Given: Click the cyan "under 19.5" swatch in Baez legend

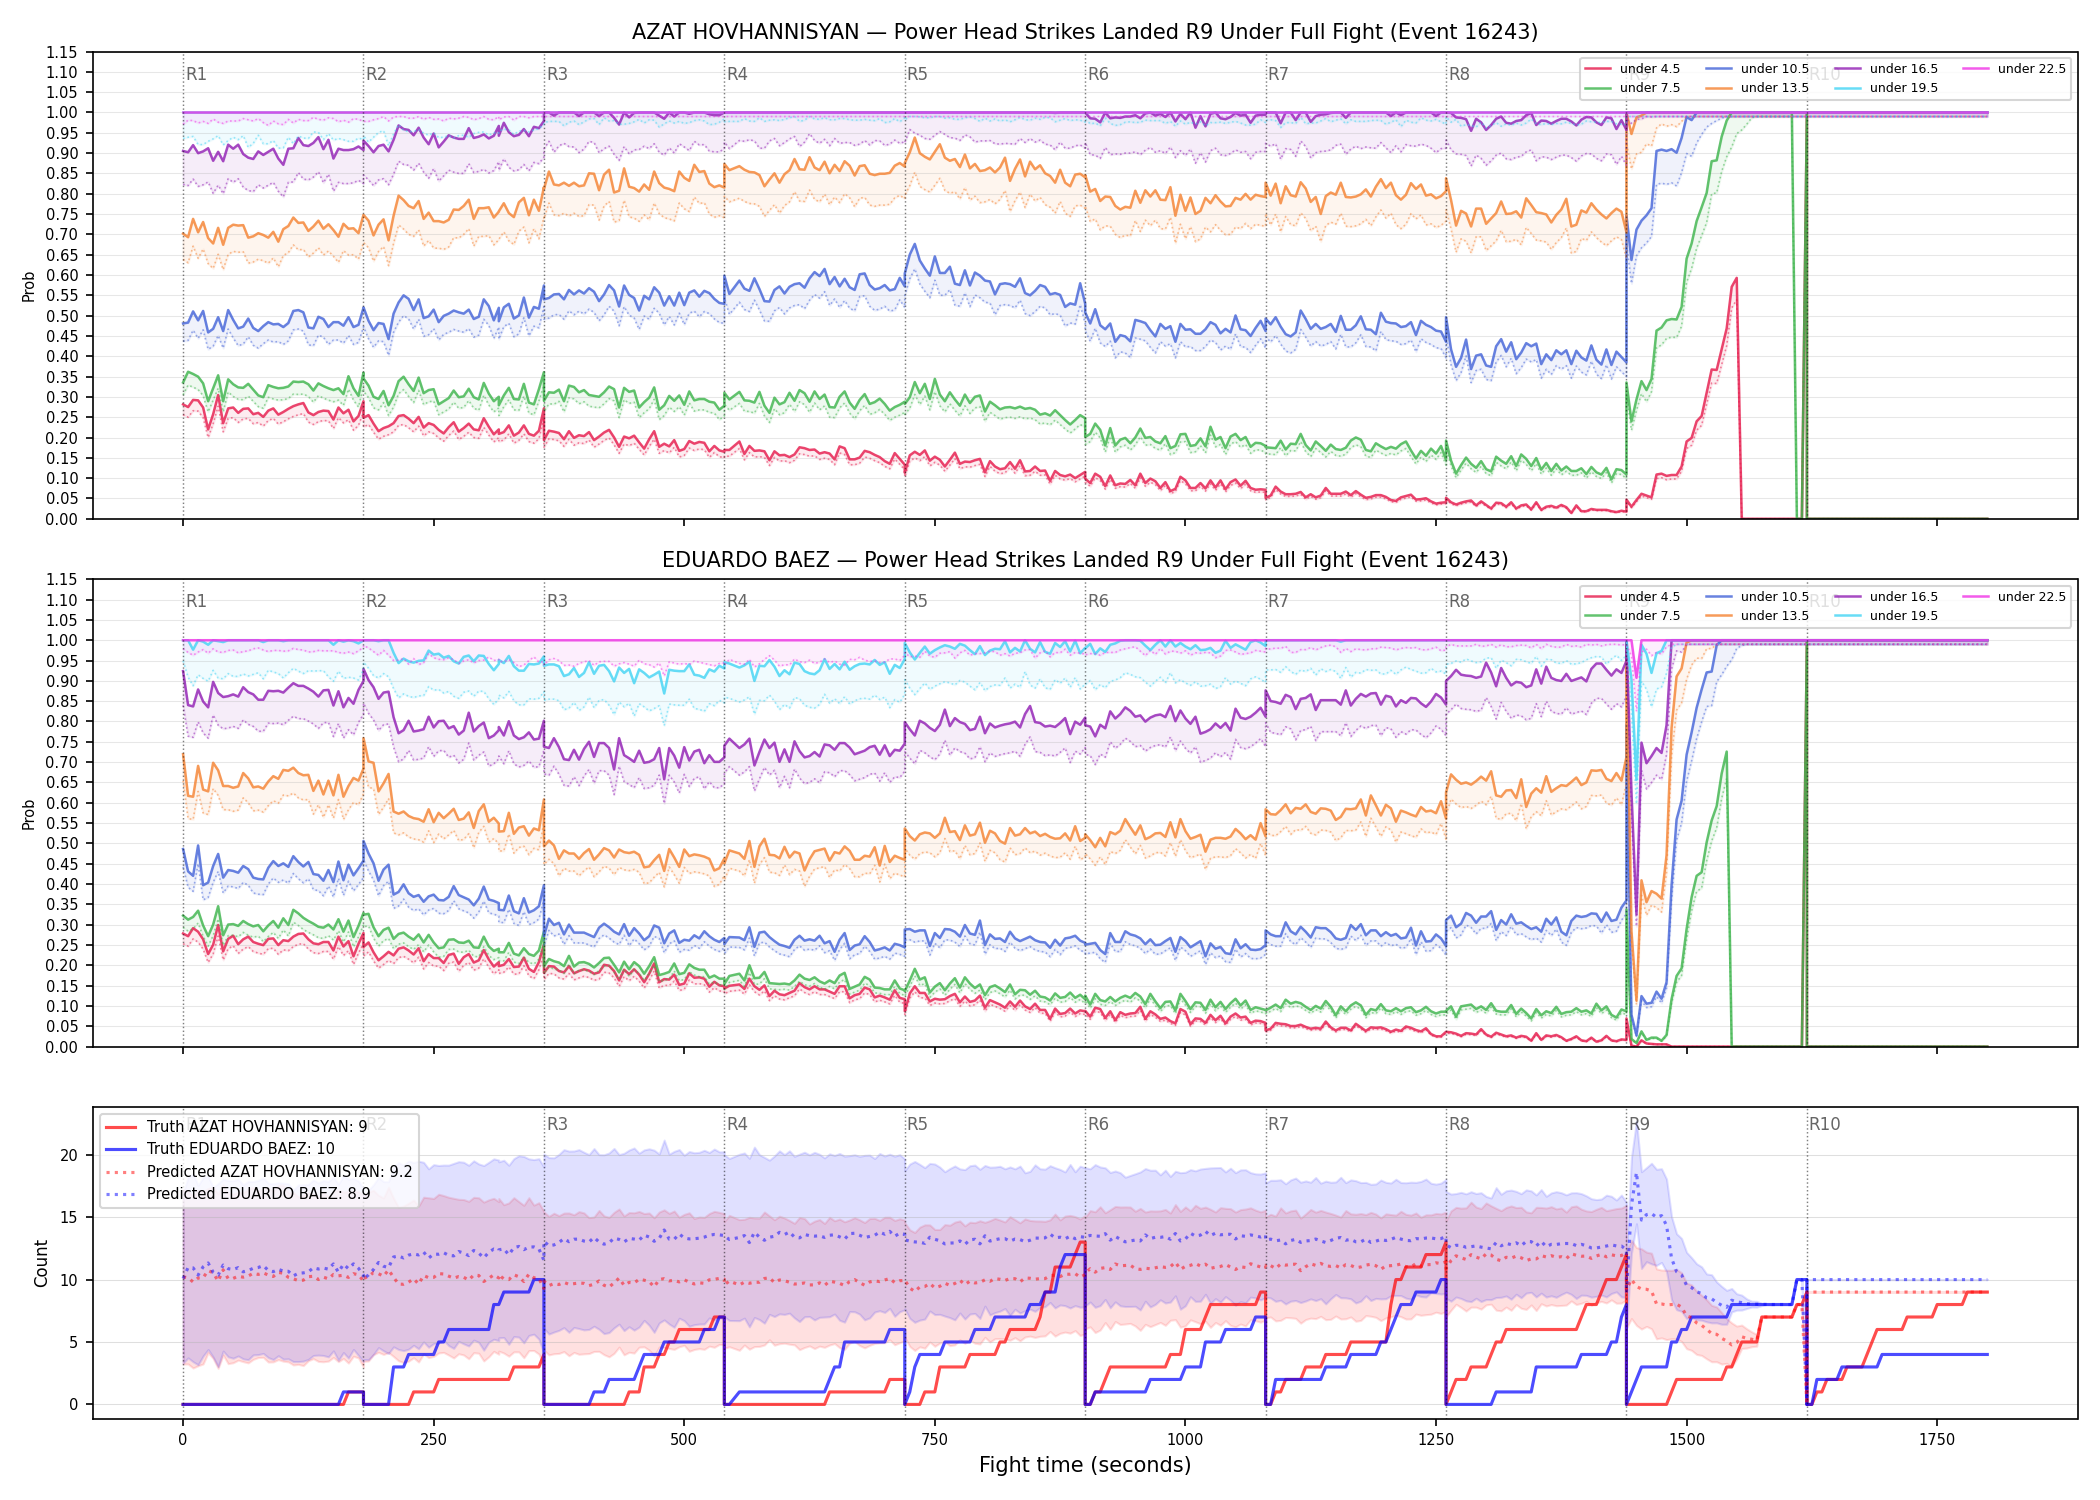Looking at the screenshot, I should 1848,616.
